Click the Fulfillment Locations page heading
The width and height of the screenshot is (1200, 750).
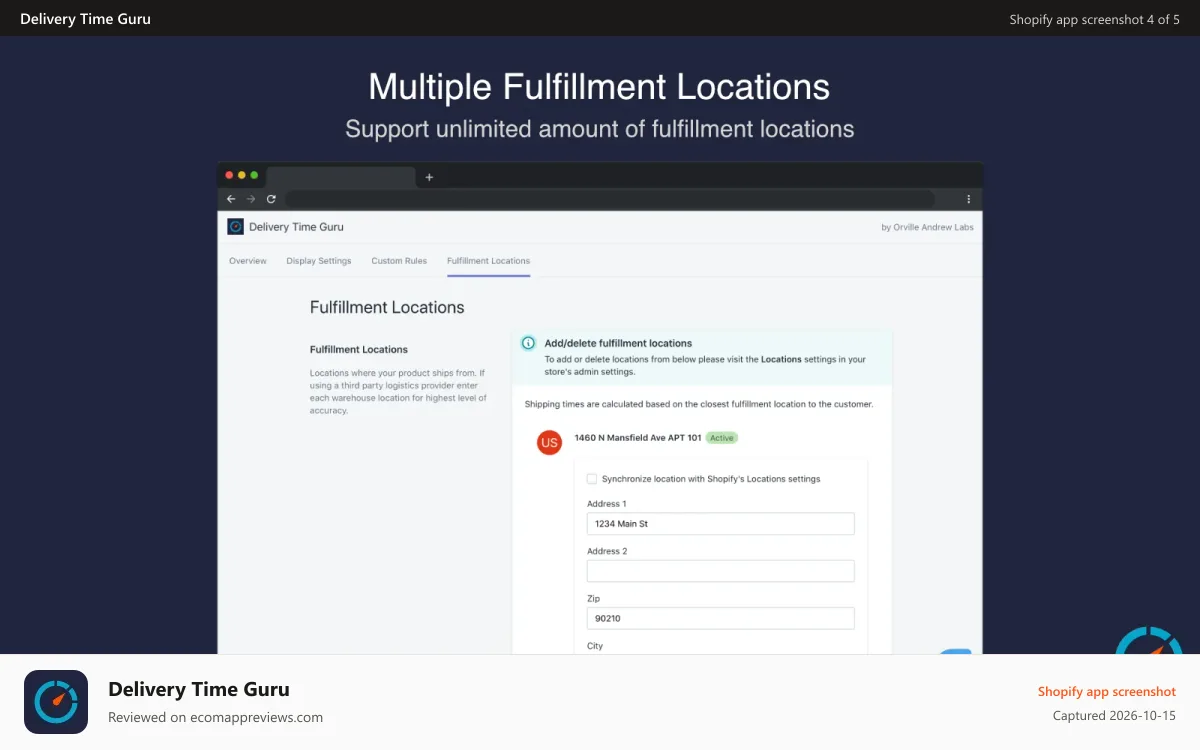(387, 307)
